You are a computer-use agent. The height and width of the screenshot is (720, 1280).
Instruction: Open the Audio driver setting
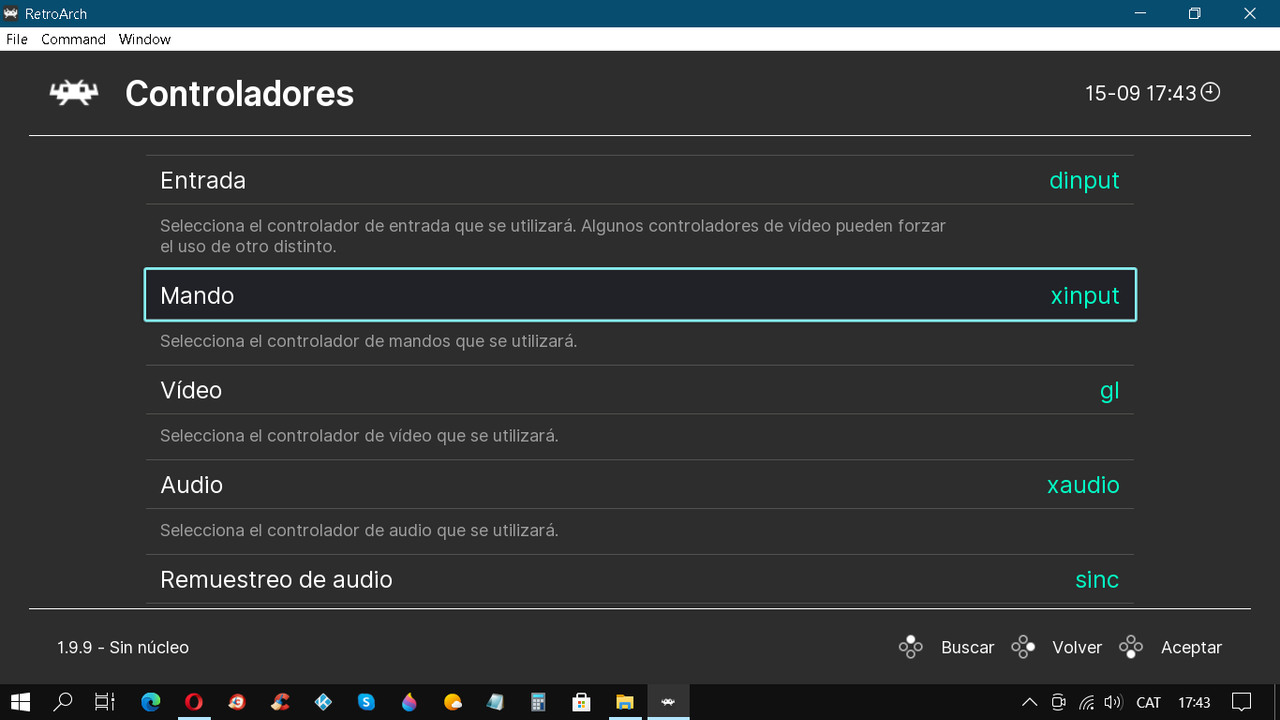coord(640,485)
